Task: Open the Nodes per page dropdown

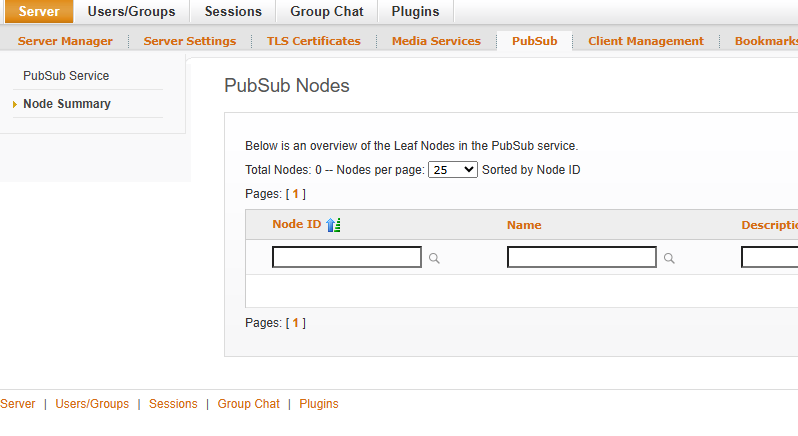Action: (x=453, y=170)
